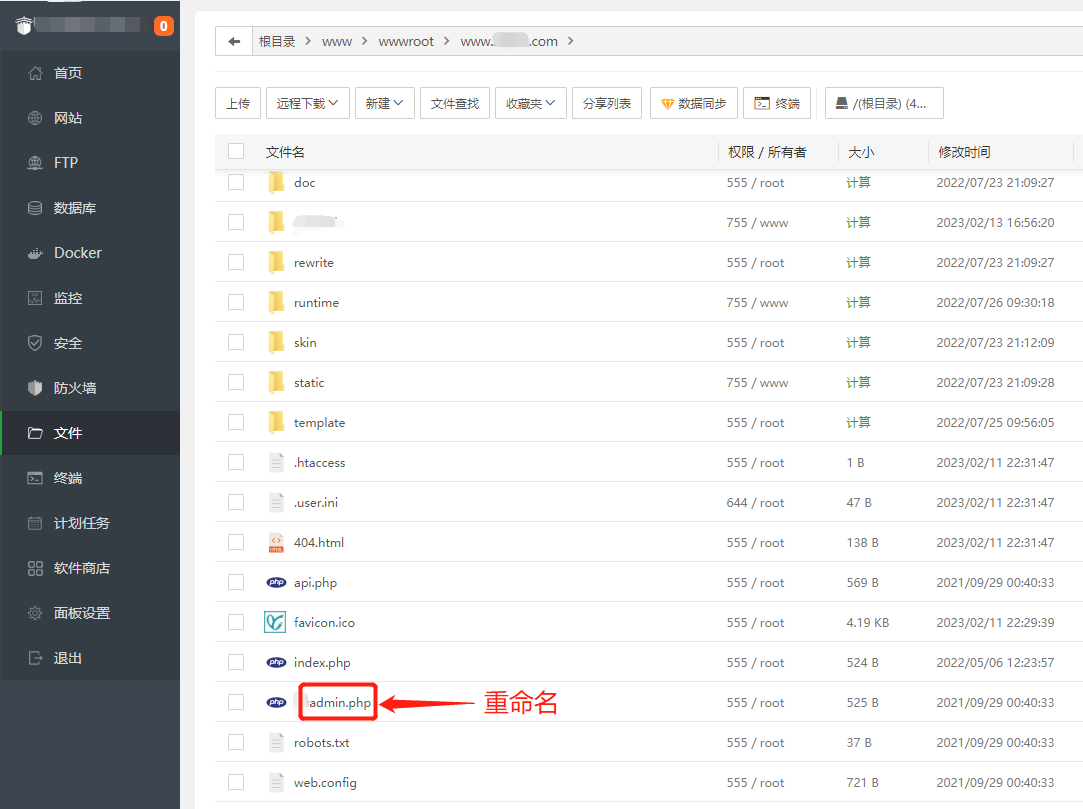Click chevron after wwwroot in path
The image size is (1083, 809).
pos(447,41)
